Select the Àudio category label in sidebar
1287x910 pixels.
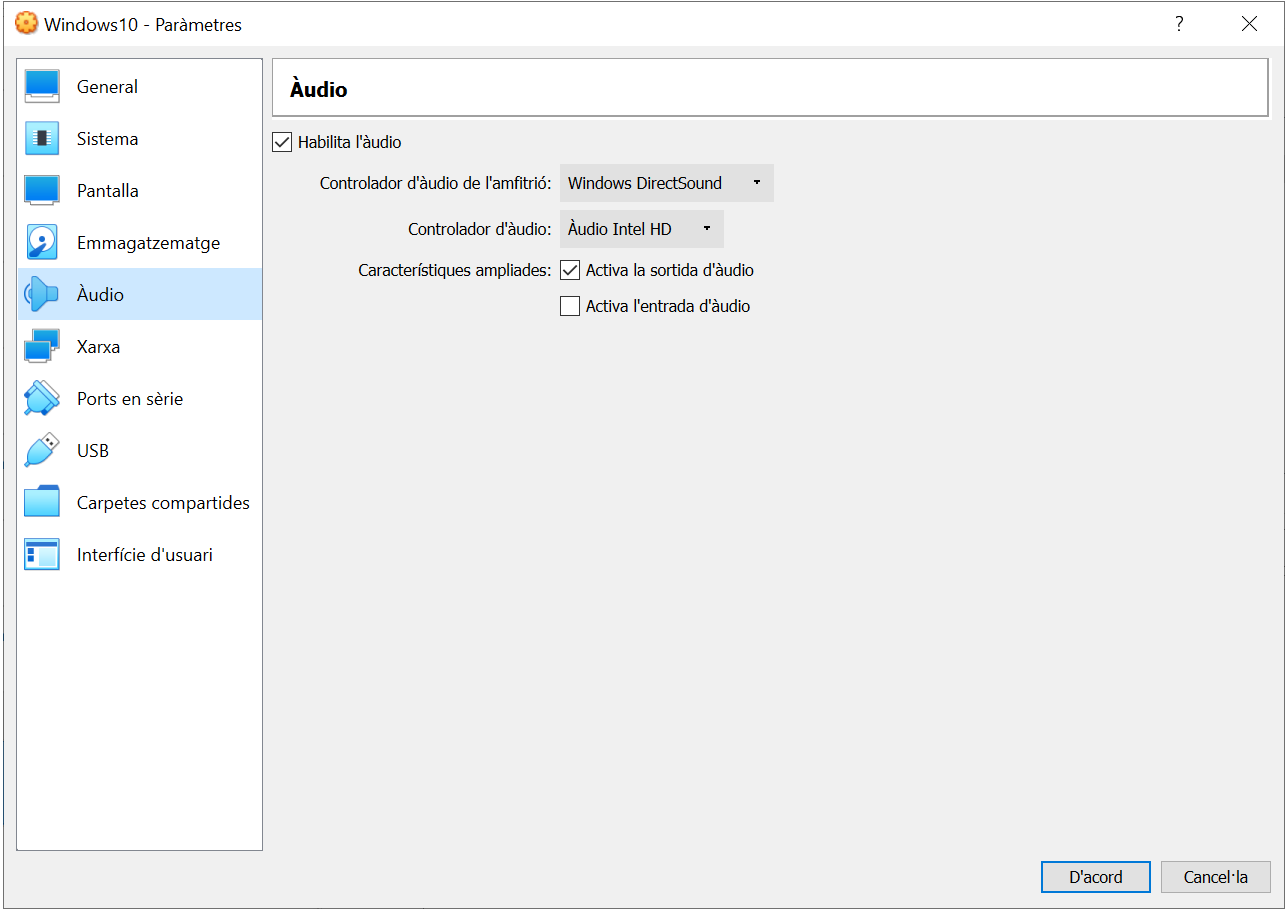point(100,295)
